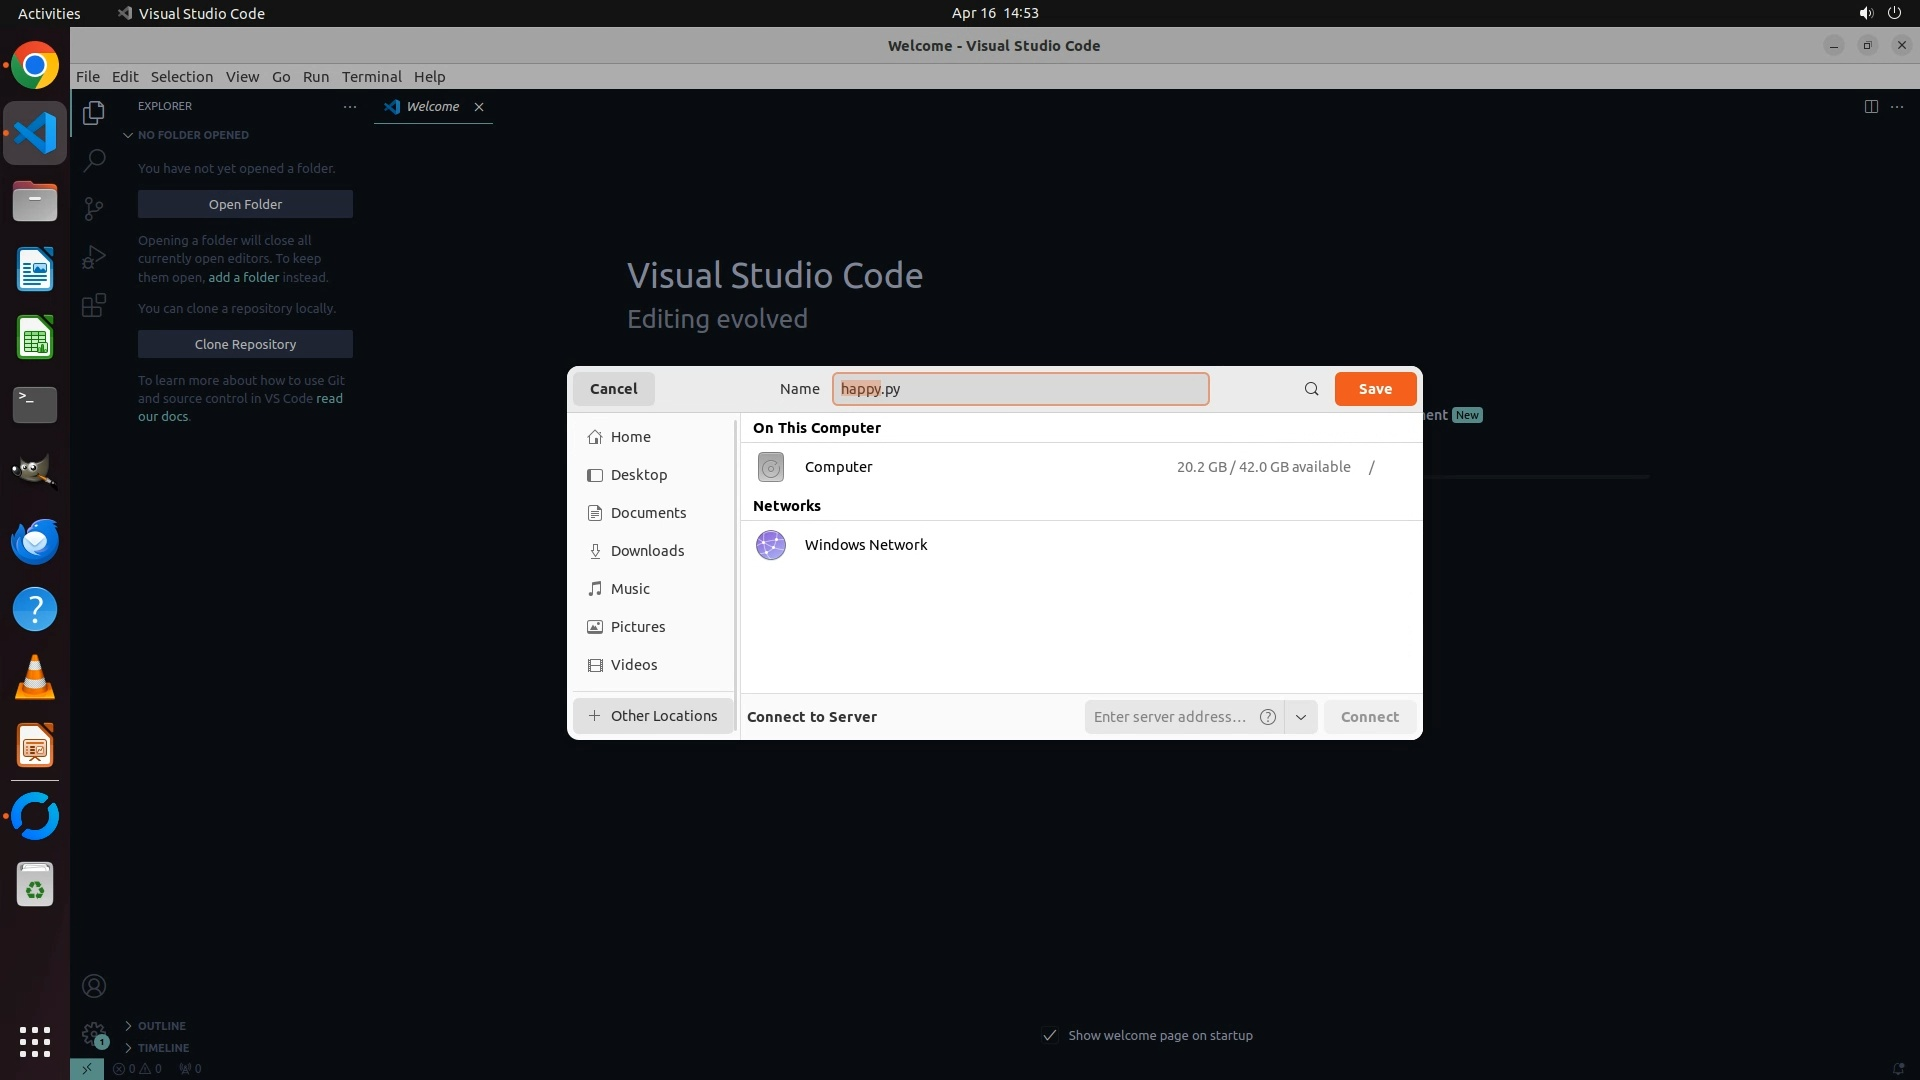Open the Search view icon
The height and width of the screenshot is (1080, 1920).
(x=94, y=160)
